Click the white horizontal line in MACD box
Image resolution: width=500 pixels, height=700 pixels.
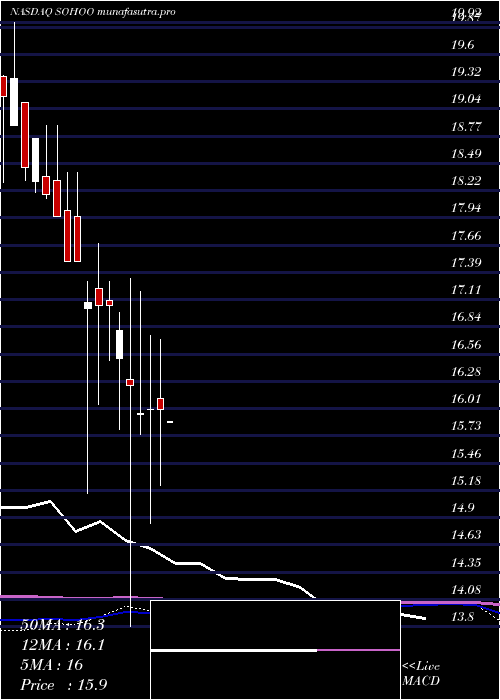point(234,650)
